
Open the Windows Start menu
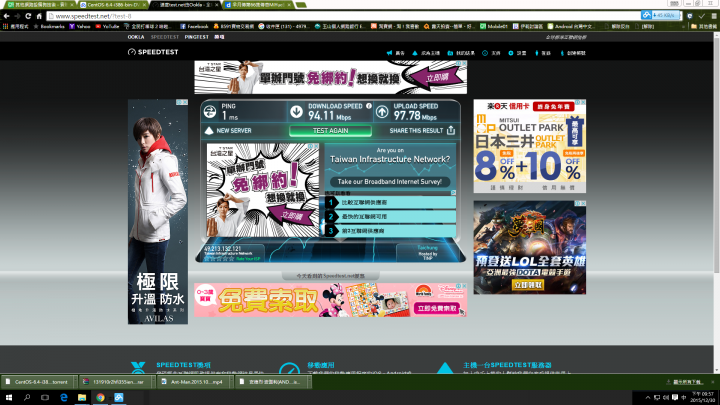click(x=8, y=398)
